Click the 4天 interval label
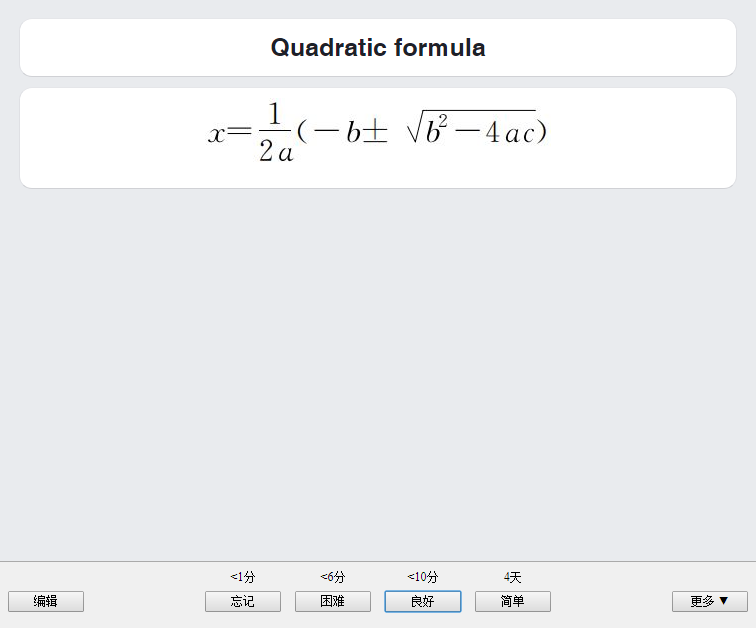The image size is (756, 628). tap(513, 576)
